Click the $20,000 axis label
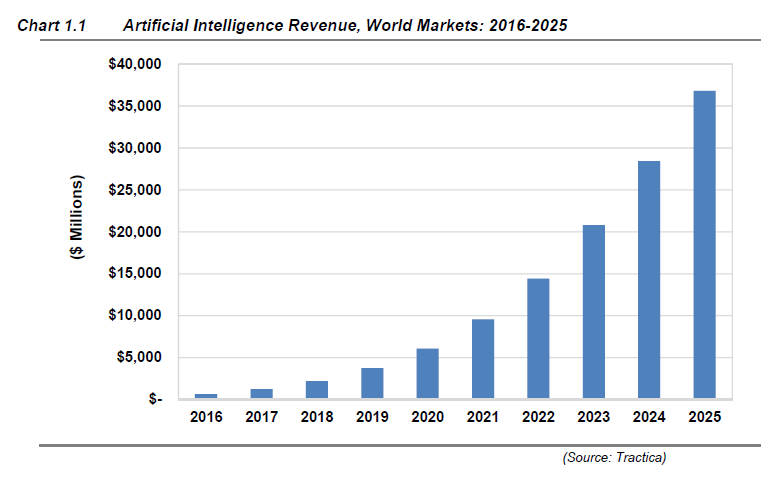 [x=135, y=232]
